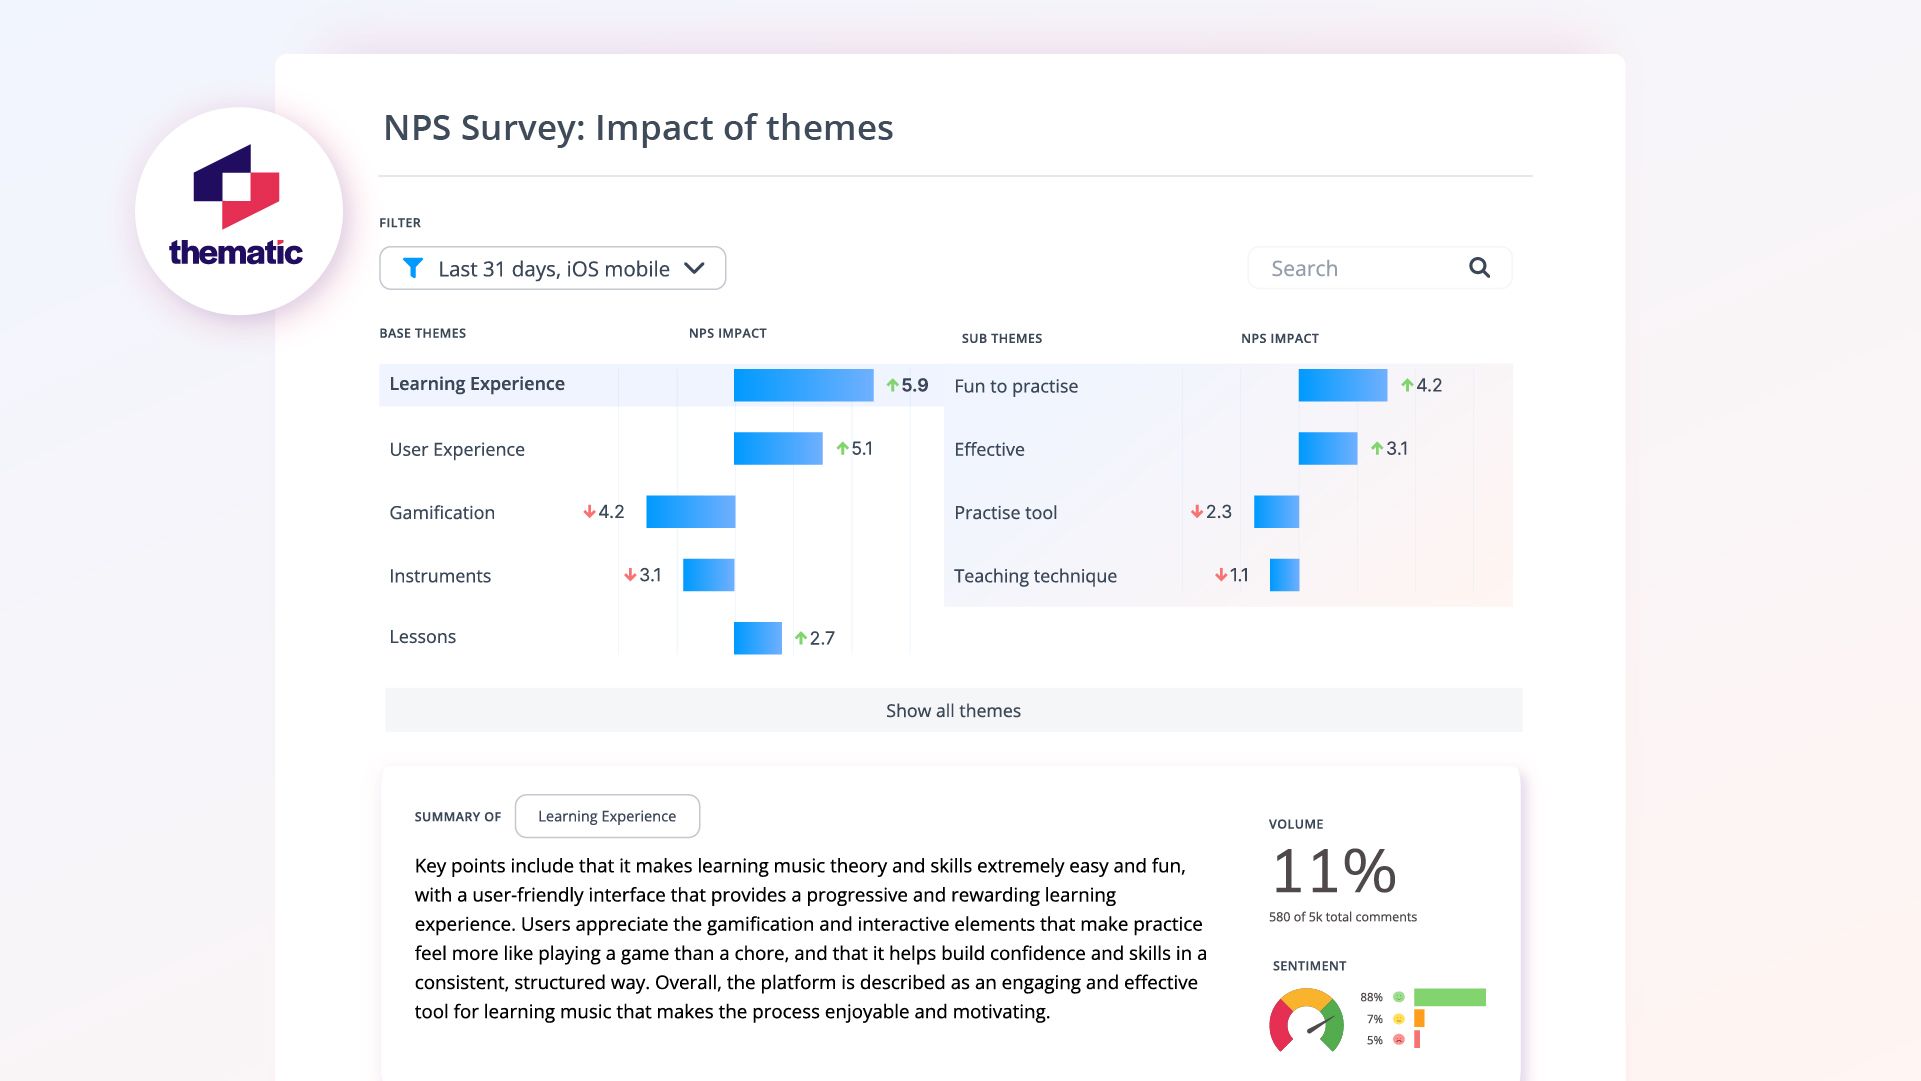Expand the filter chevron arrow

pos(693,268)
